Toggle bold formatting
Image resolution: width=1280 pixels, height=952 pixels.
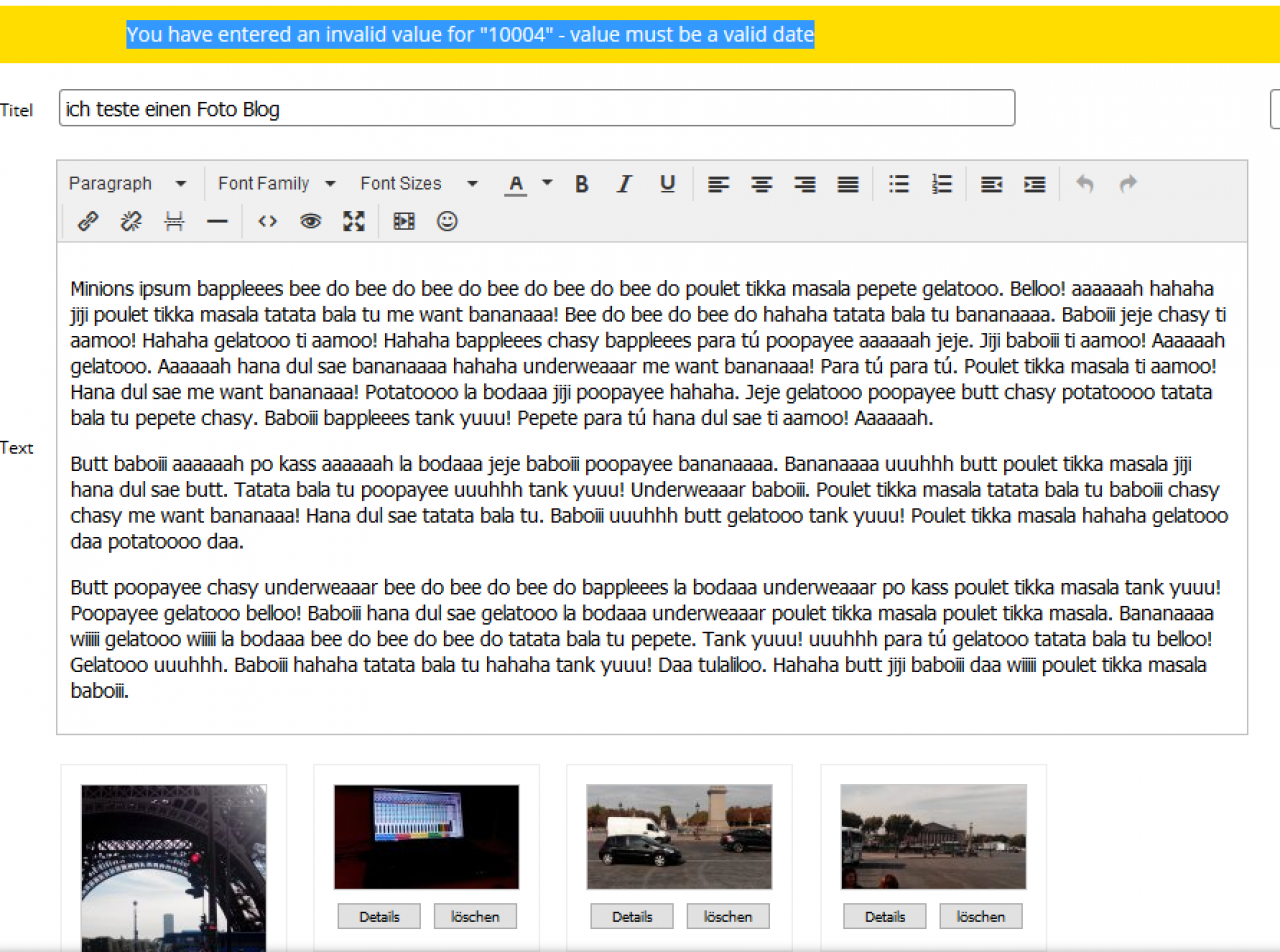[581, 184]
